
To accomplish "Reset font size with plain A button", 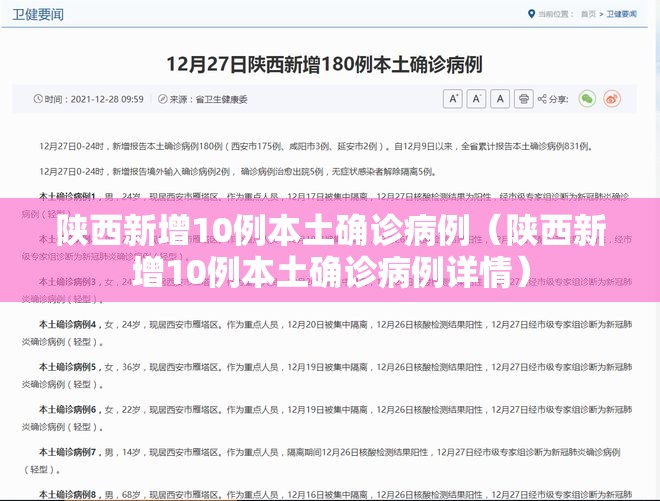I will (500, 99).
